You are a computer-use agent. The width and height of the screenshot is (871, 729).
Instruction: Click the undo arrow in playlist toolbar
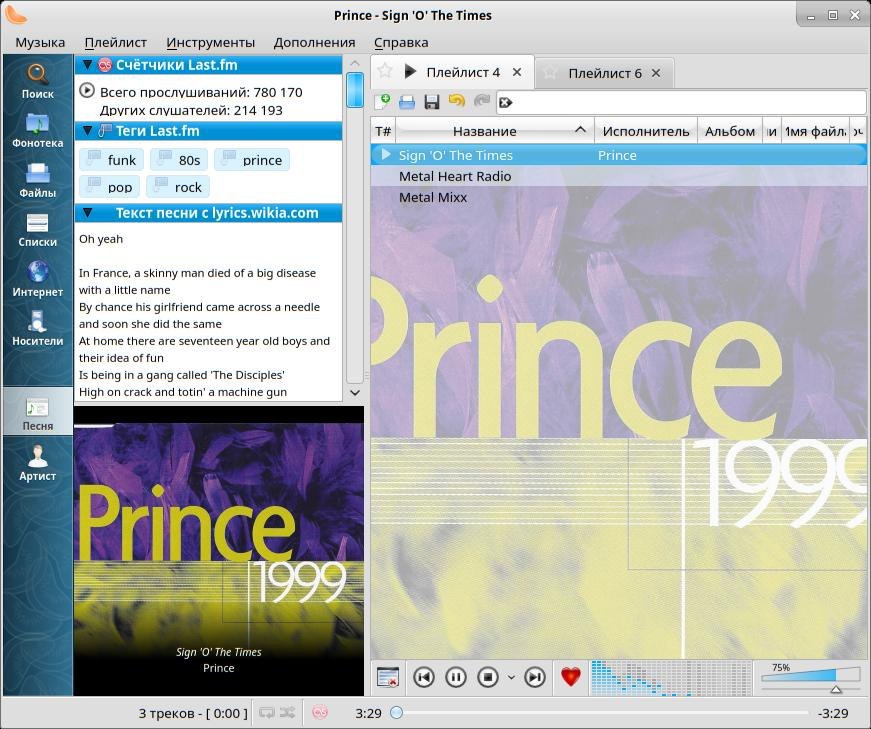pos(457,101)
